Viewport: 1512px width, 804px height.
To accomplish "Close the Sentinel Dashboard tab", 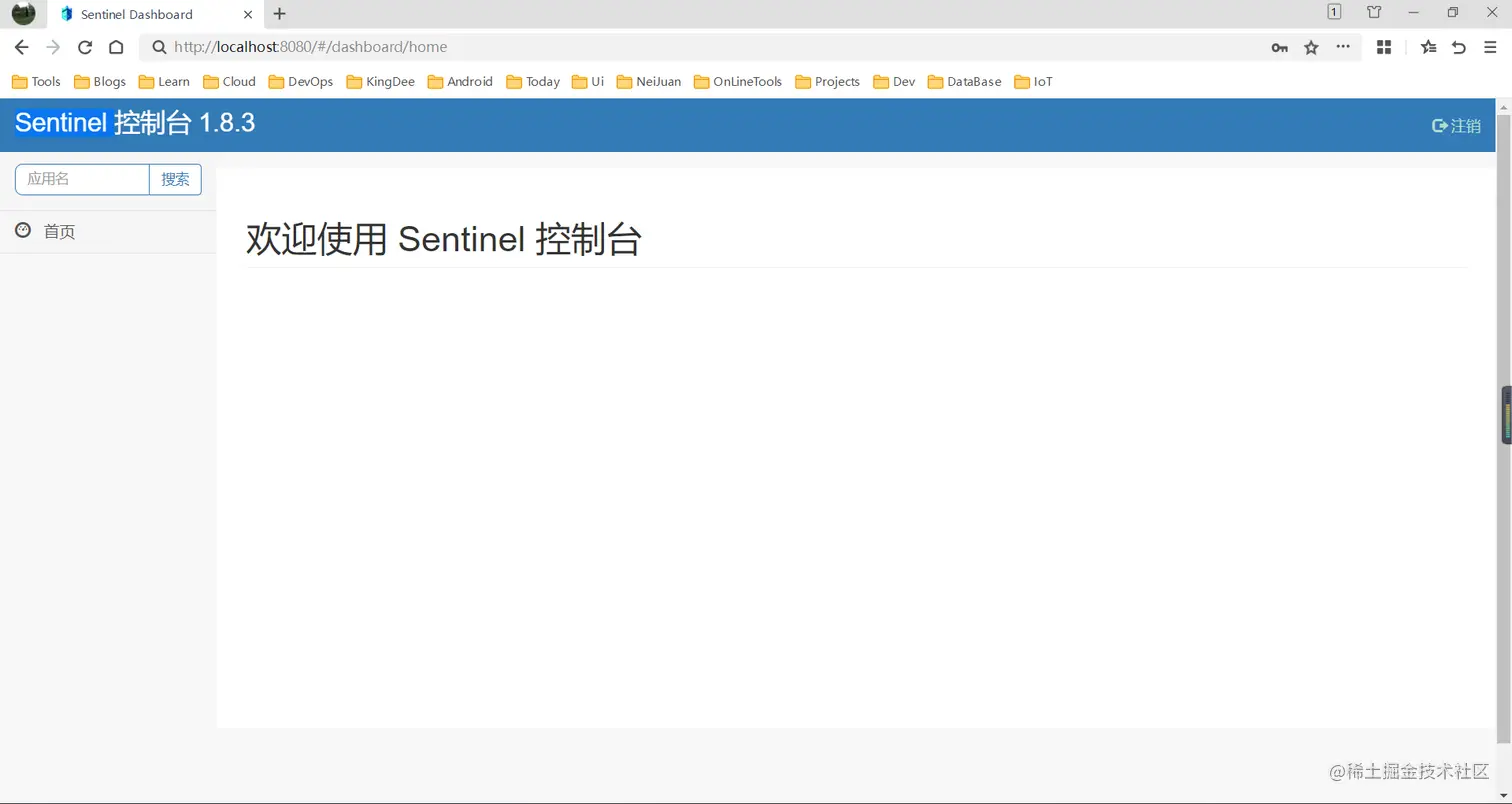I will point(248,14).
